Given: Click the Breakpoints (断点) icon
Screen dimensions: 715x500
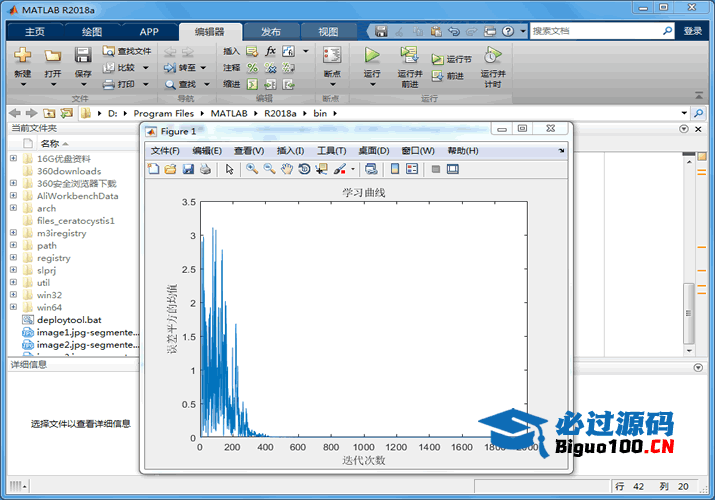Looking at the screenshot, I should pyautogui.click(x=332, y=55).
